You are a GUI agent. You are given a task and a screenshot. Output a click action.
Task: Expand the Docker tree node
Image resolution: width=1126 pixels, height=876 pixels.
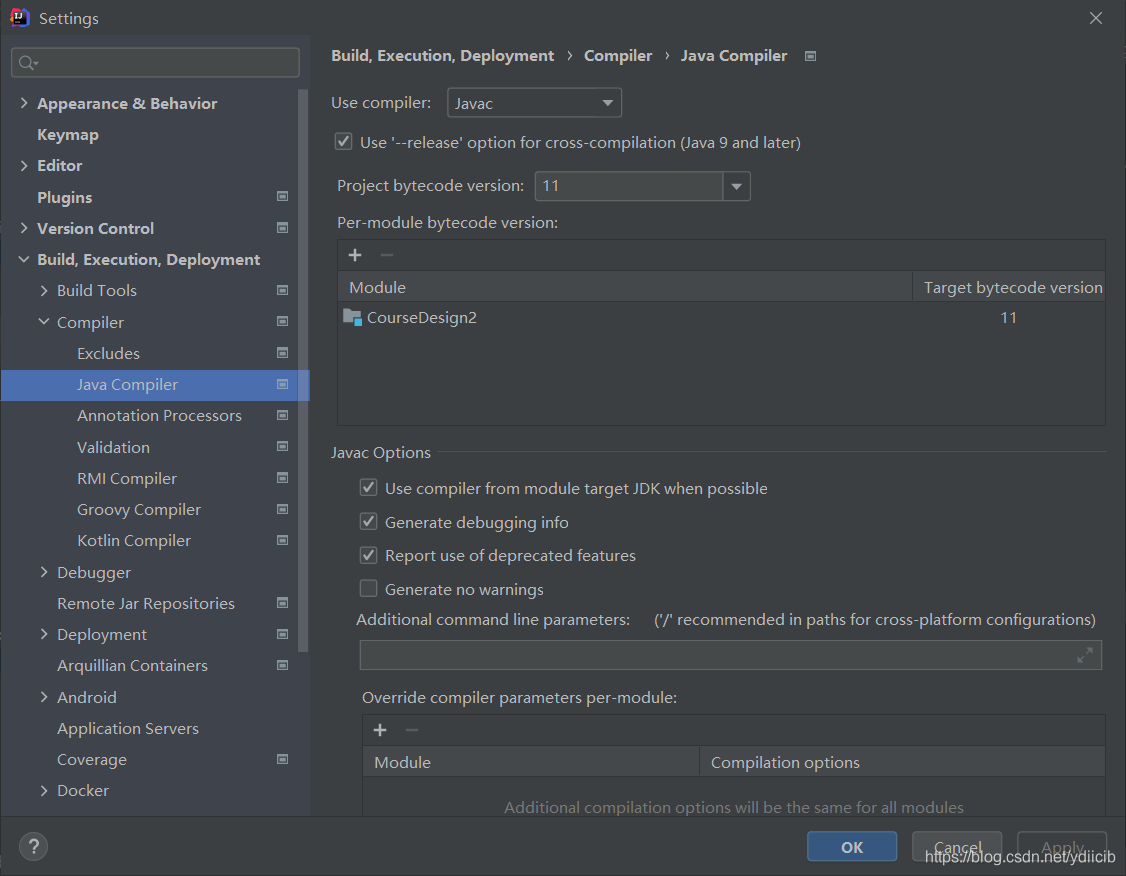(44, 790)
